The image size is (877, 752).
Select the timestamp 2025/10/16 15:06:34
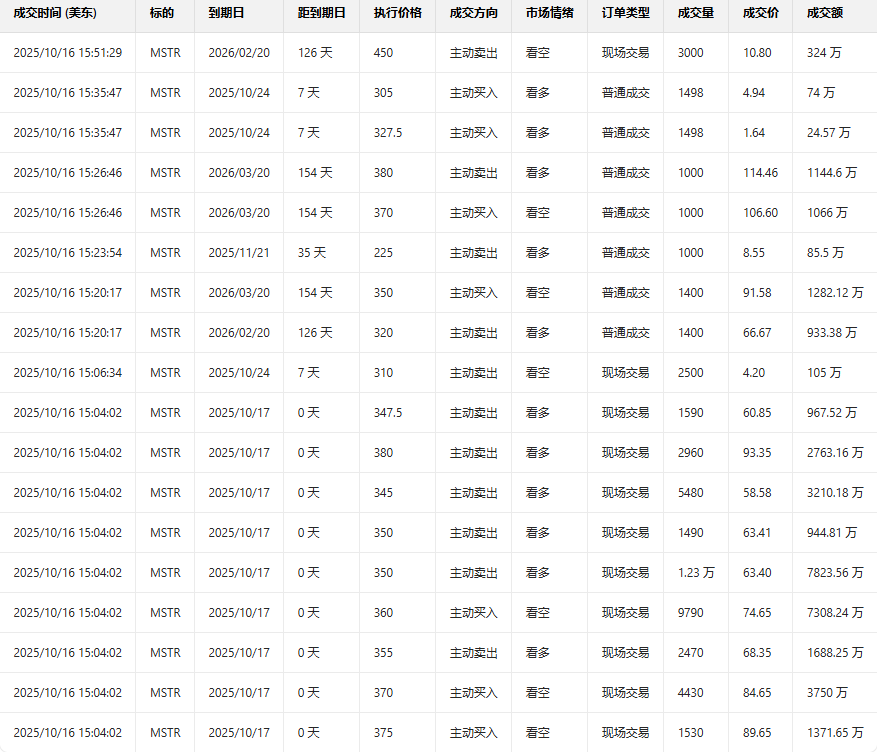point(68,373)
